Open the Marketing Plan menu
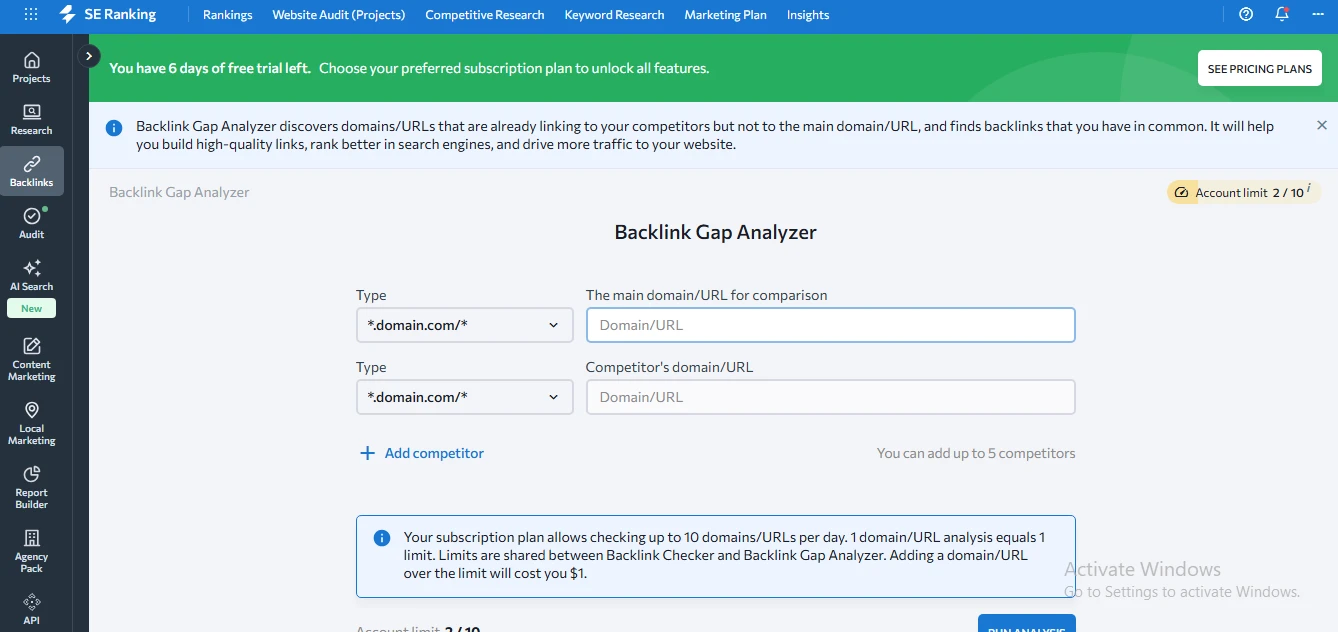This screenshot has height=632, width=1338. tap(726, 15)
